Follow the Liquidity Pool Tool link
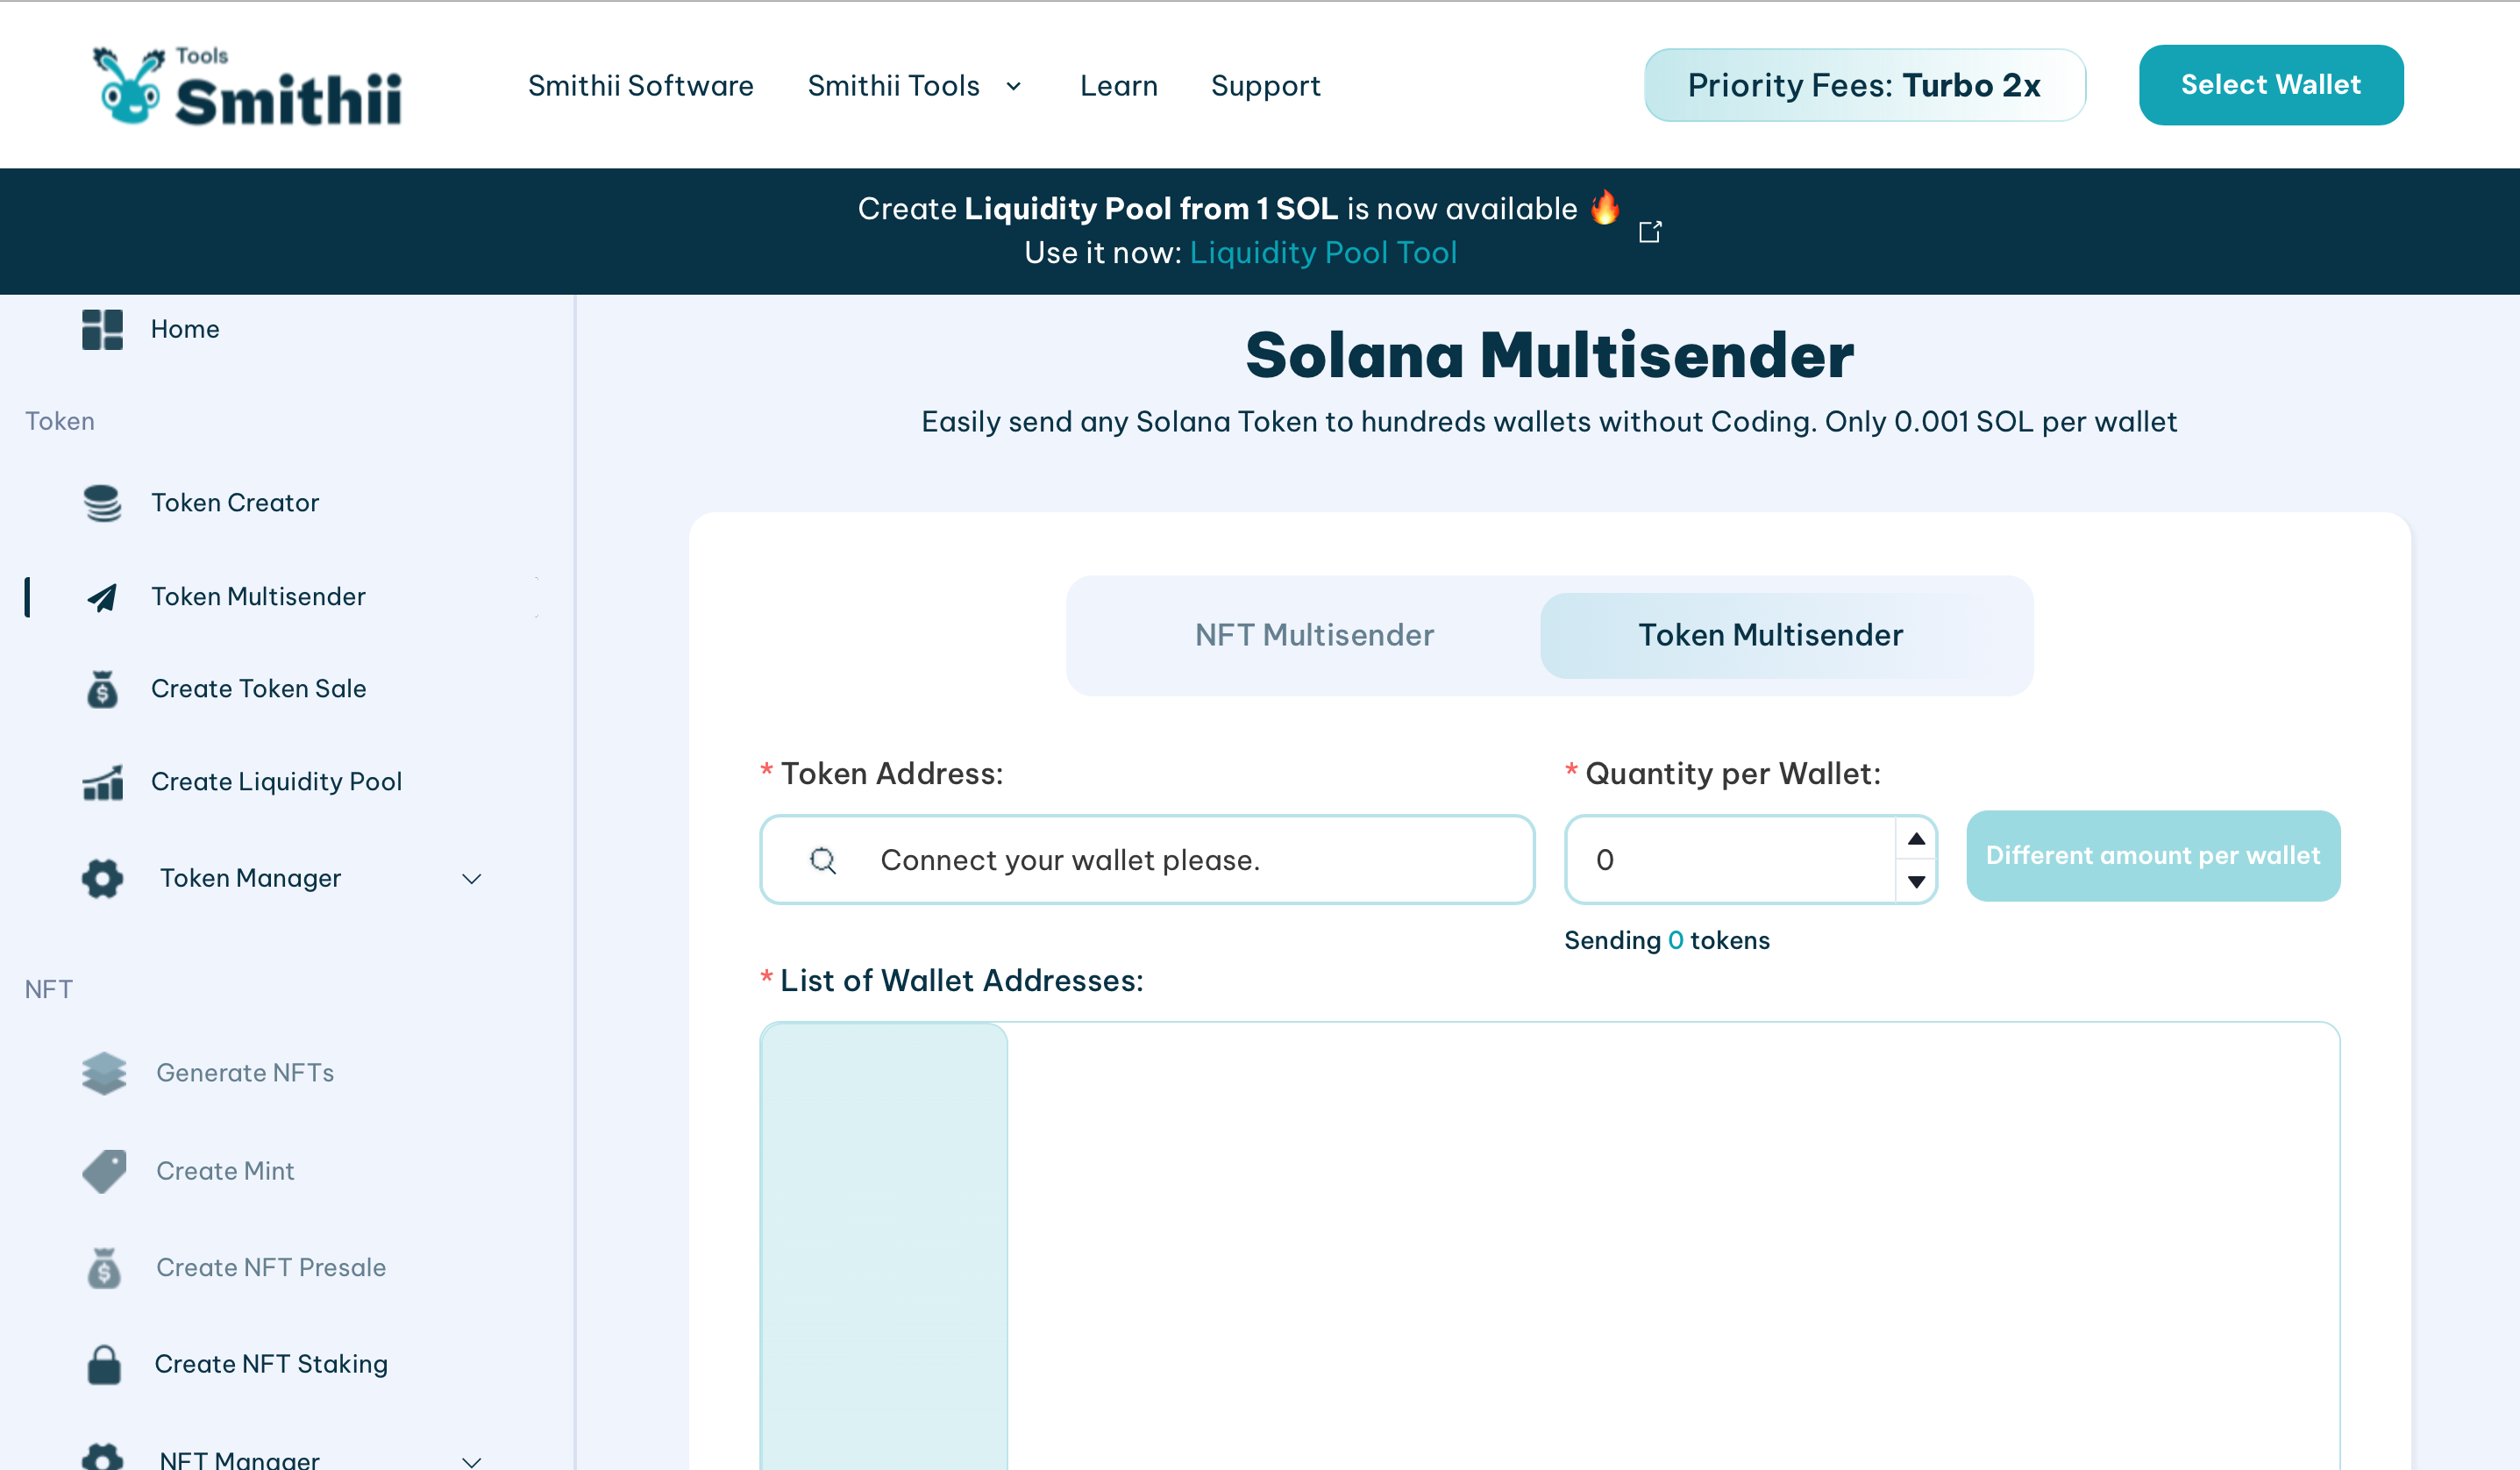This screenshot has height=1470, width=2520. click(1323, 253)
